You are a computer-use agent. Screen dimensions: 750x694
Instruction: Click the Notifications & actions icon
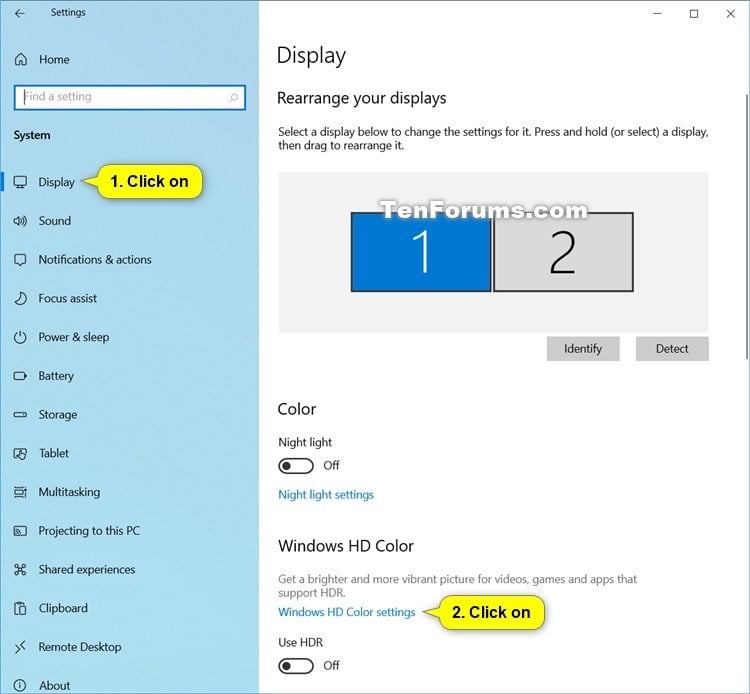20,260
